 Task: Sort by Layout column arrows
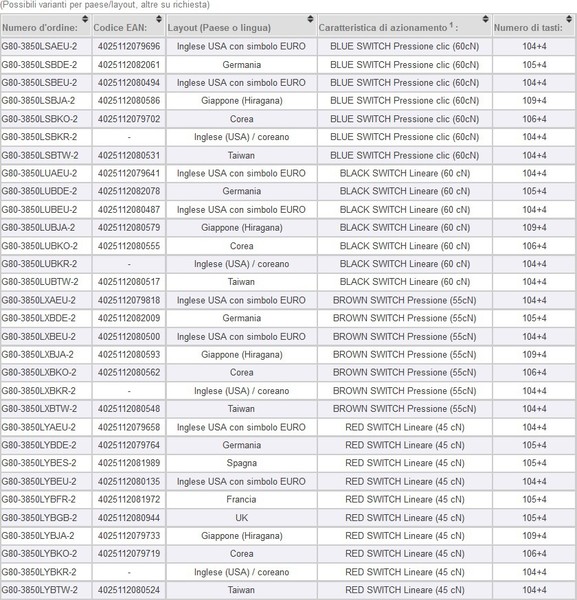(x=310, y=19)
